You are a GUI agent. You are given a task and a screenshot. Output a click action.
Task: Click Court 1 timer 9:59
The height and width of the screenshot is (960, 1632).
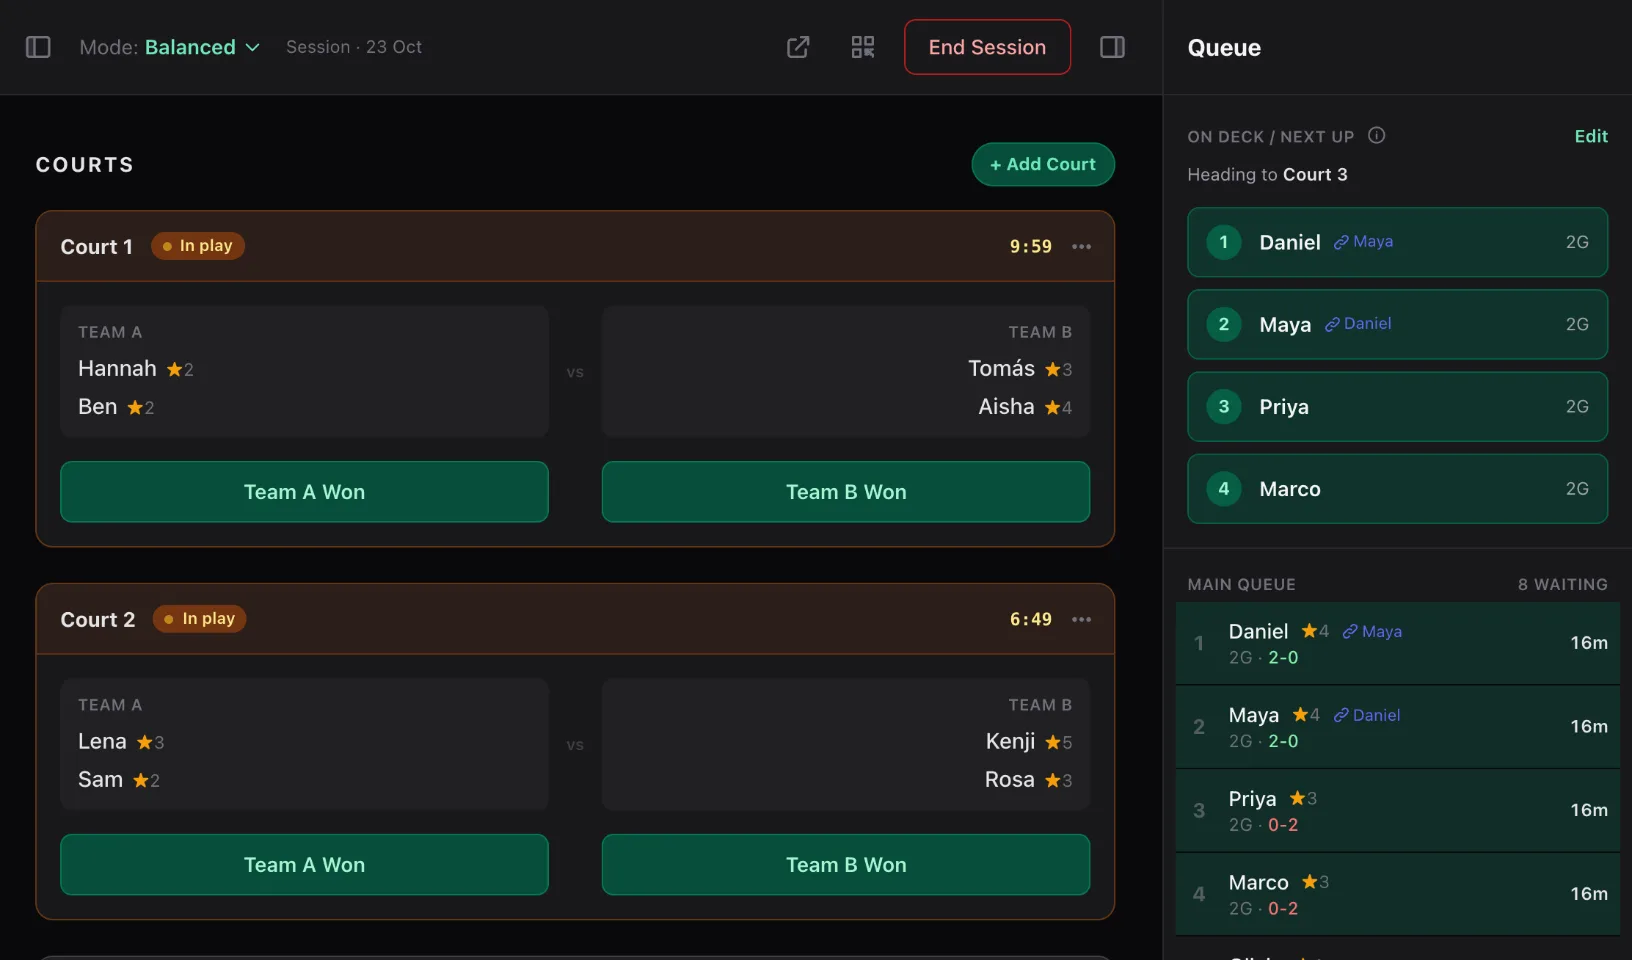coord(1031,246)
